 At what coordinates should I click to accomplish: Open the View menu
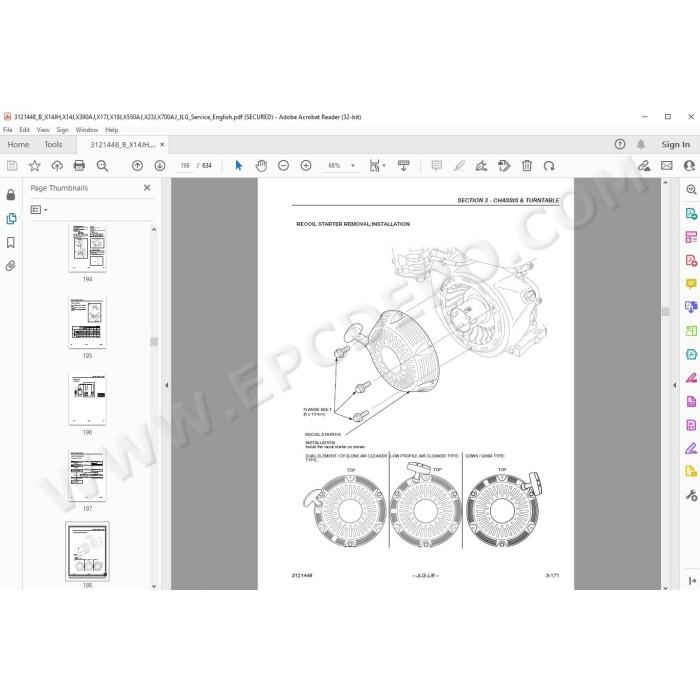pyautogui.click(x=43, y=130)
